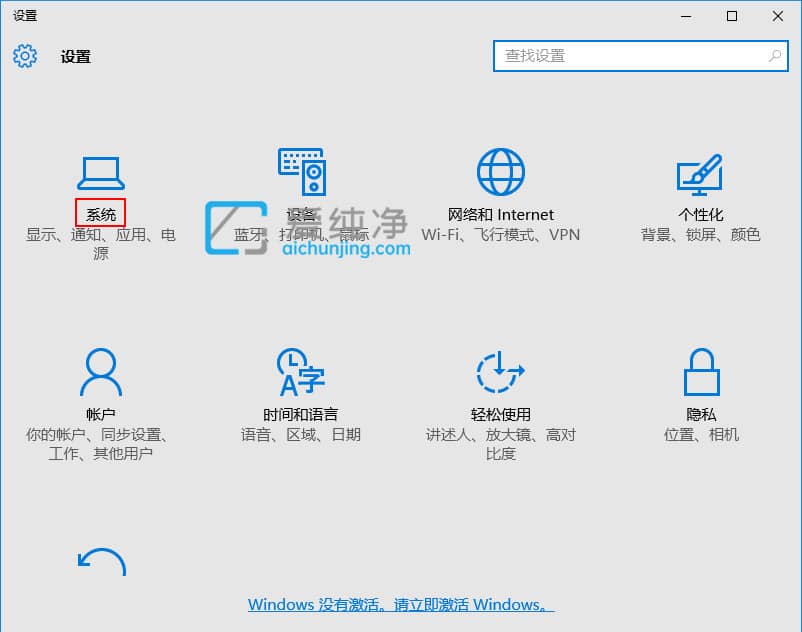Select the 轻松使用 label

click(501, 414)
